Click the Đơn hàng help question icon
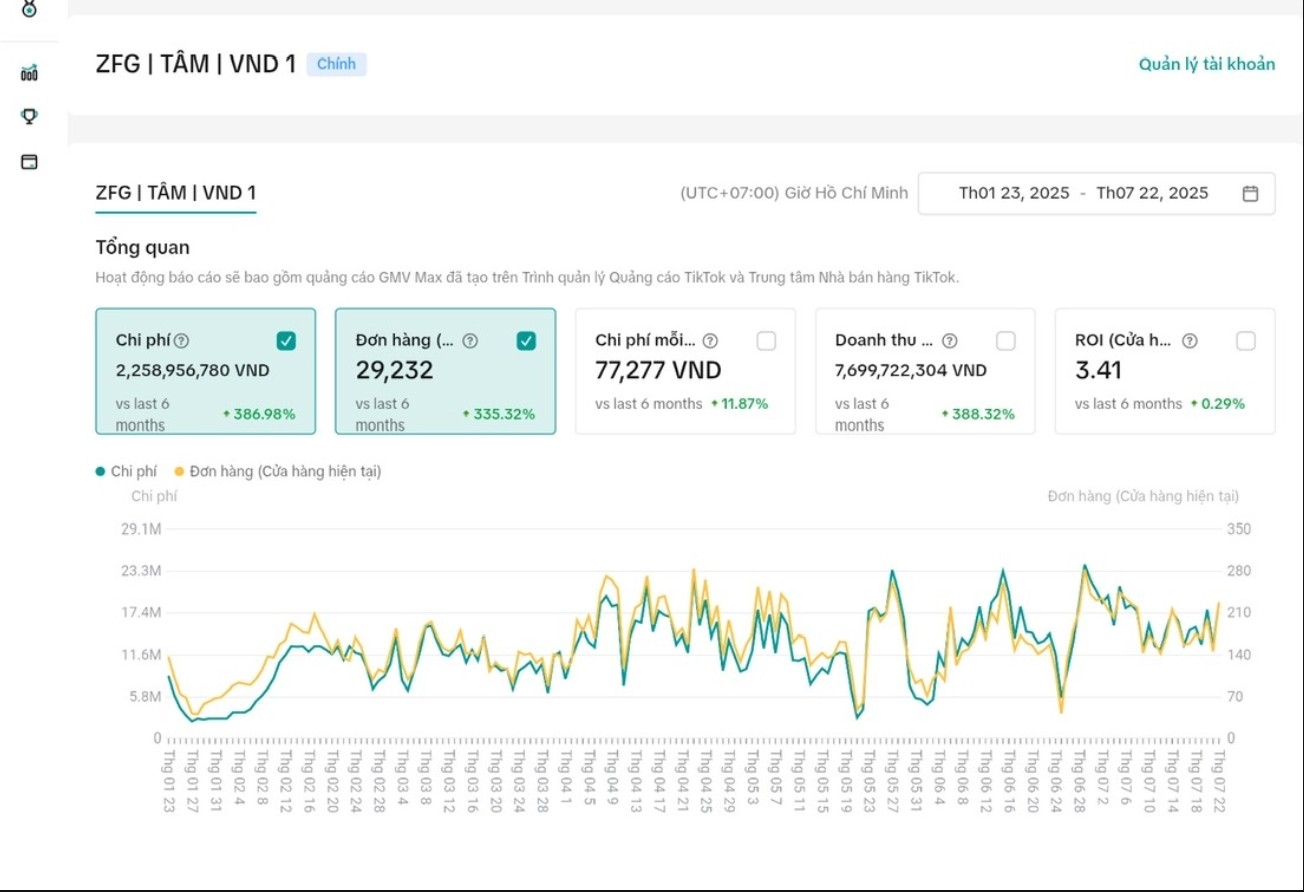The height and width of the screenshot is (892, 1304). click(470, 341)
